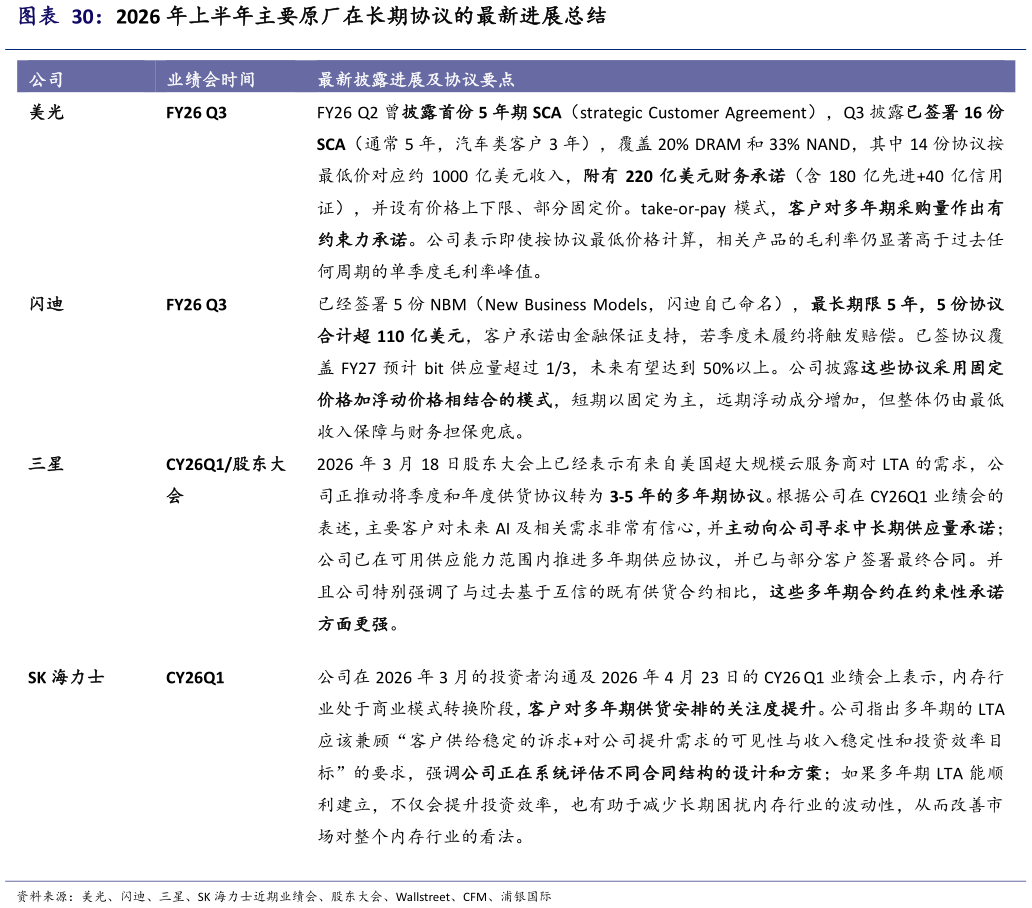
Task: Click the bold text "主动向公司寻求中长期供应量承诺"
Action: (861, 528)
